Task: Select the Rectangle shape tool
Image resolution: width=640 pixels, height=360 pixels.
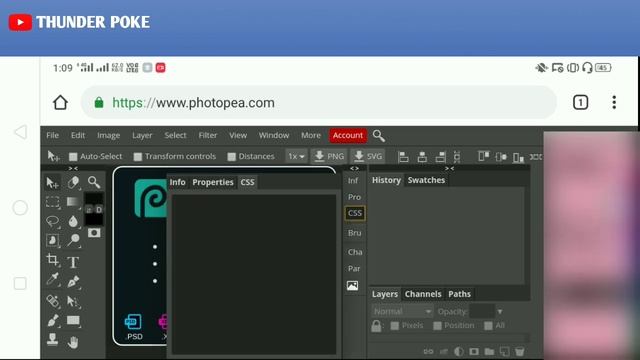Action: [x=73, y=321]
